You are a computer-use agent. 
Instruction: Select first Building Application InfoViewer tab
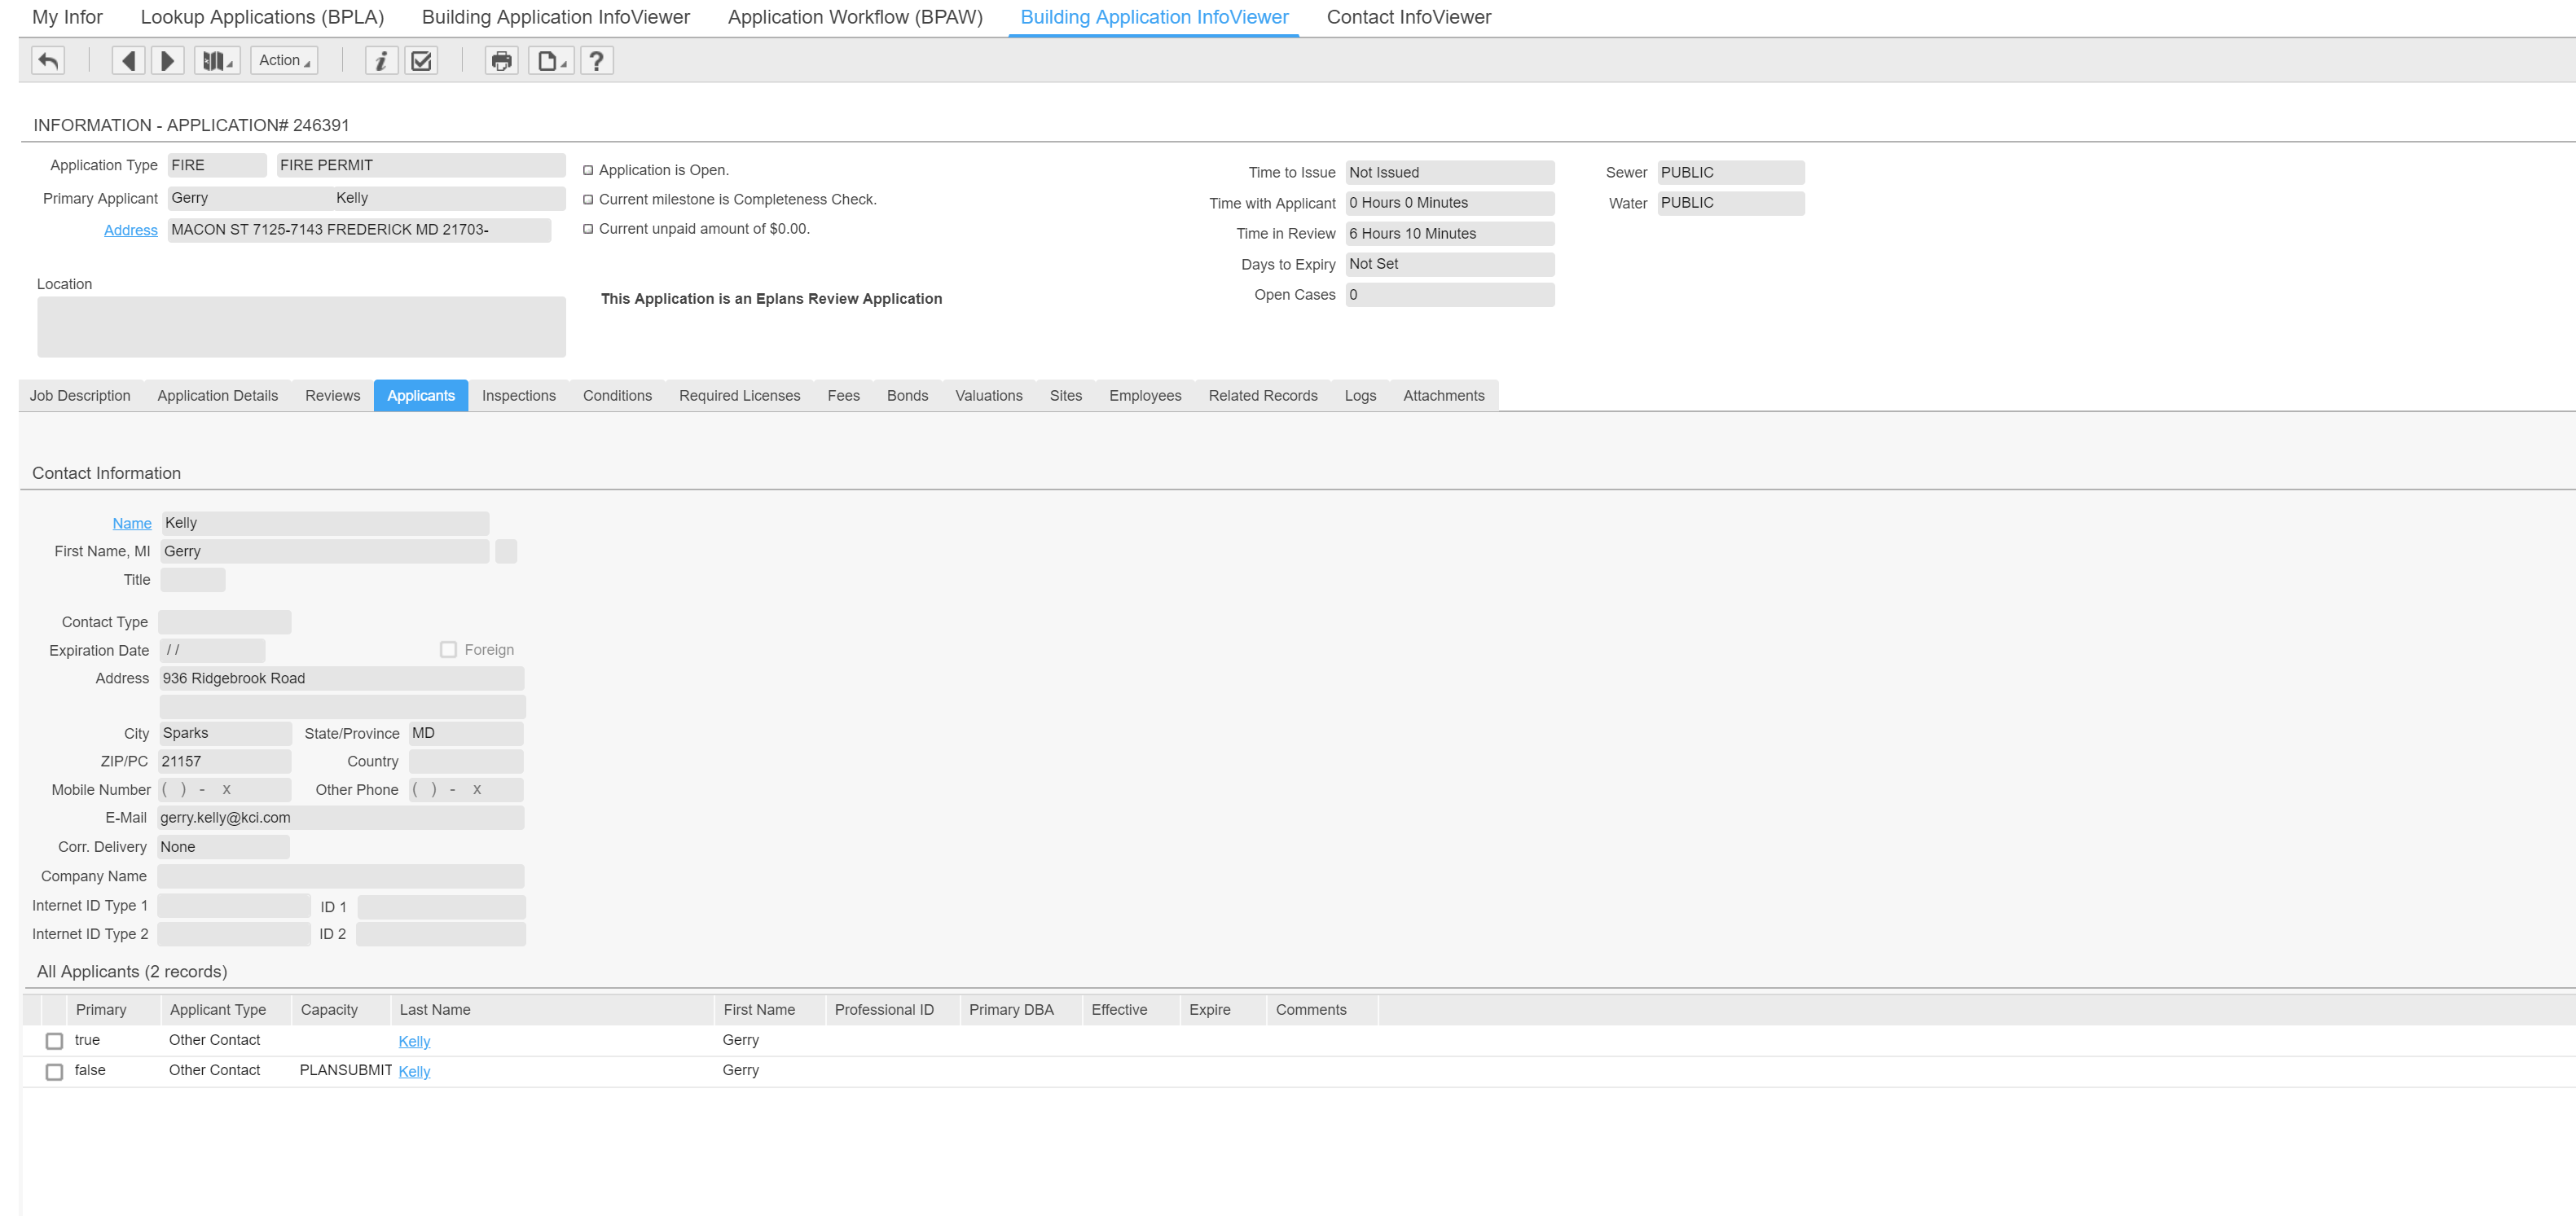(x=556, y=17)
